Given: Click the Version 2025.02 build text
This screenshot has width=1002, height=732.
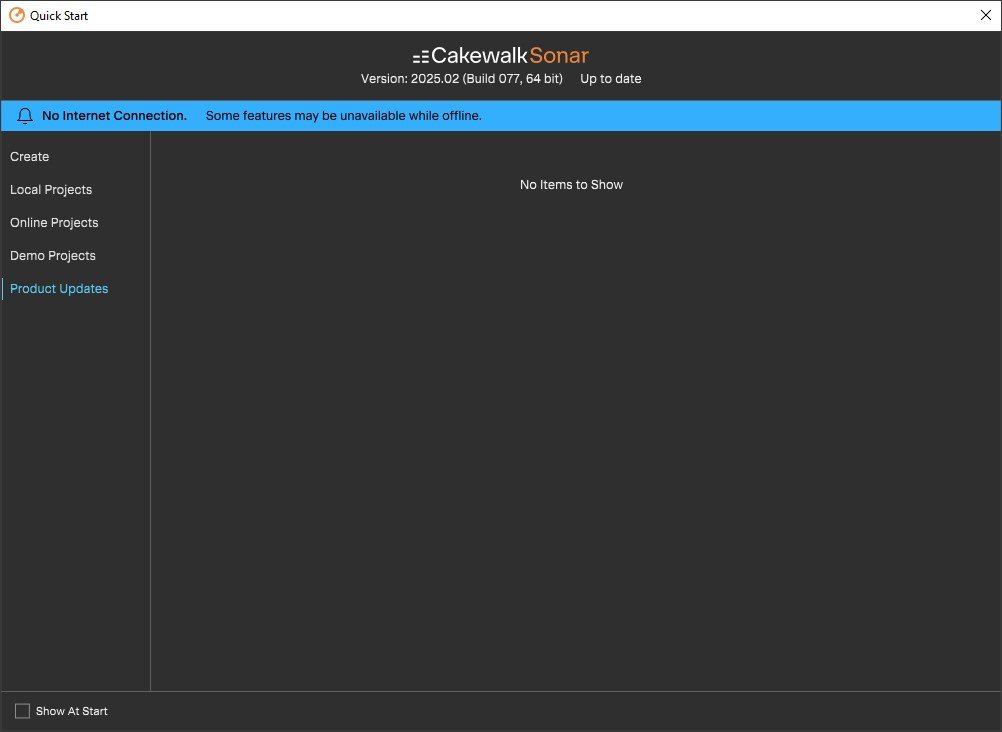Looking at the screenshot, I should click(x=461, y=79).
